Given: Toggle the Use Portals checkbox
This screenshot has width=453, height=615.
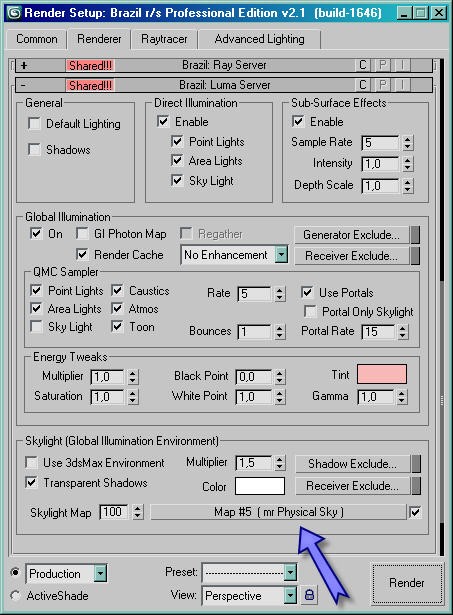Looking at the screenshot, I should (x=307, y=292).
